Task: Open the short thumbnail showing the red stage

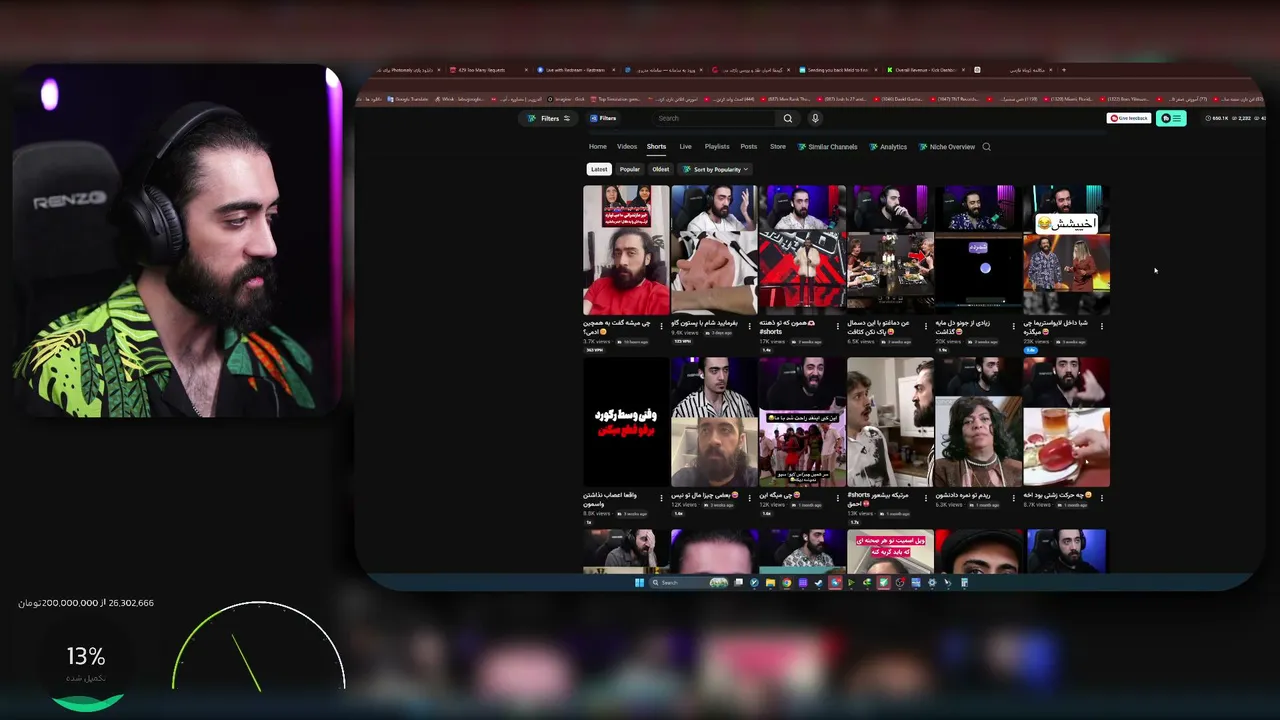Action: click(x=802, y=250)
